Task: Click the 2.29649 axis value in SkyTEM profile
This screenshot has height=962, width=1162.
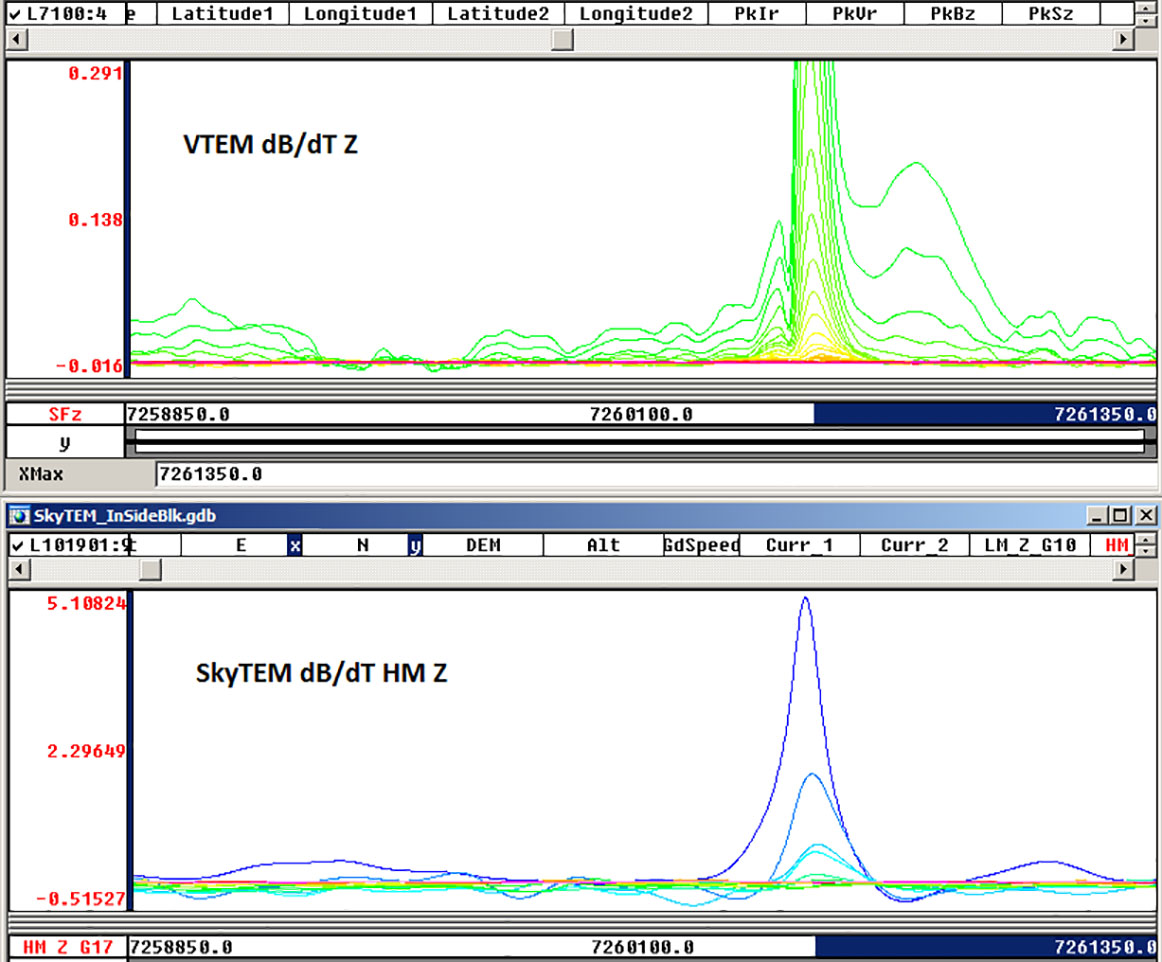Action: [x=86, y=751]
